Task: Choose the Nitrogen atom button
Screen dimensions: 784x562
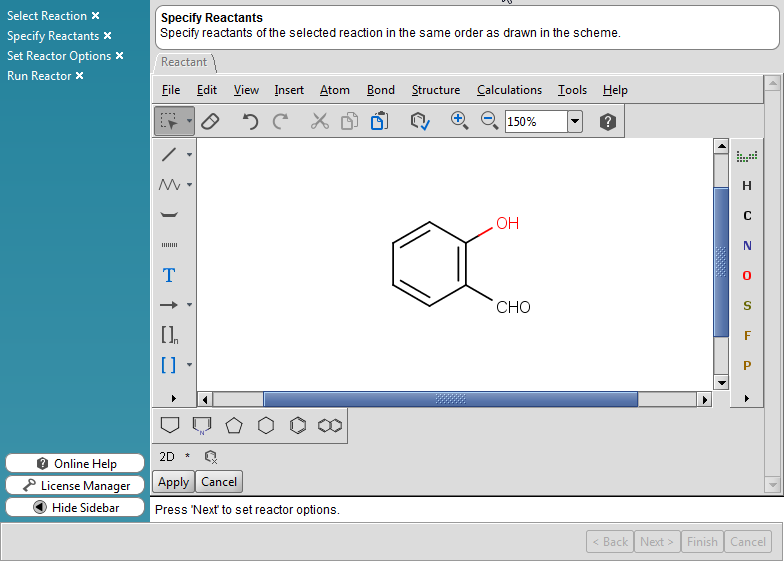Action: click(x=747, y=246)
